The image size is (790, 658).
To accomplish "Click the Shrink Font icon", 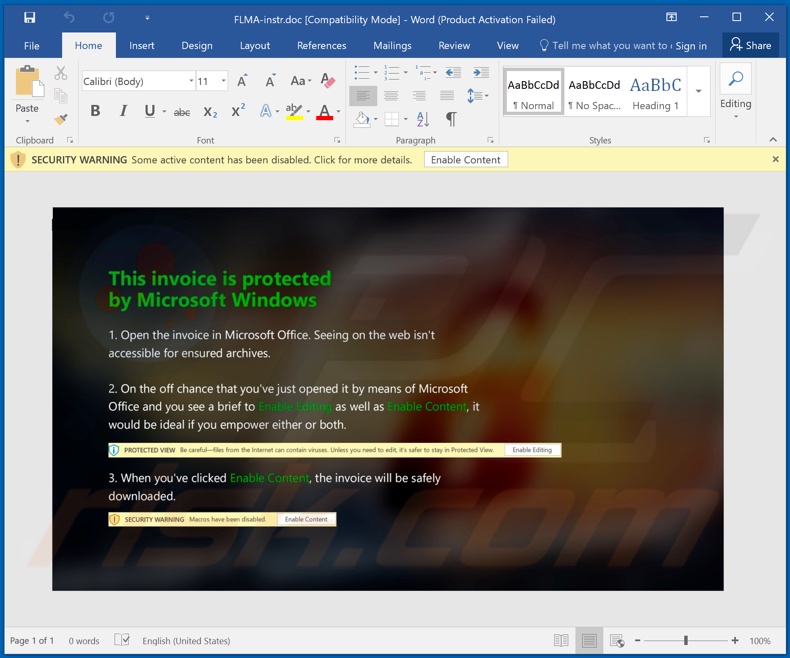I will [271, 81].
